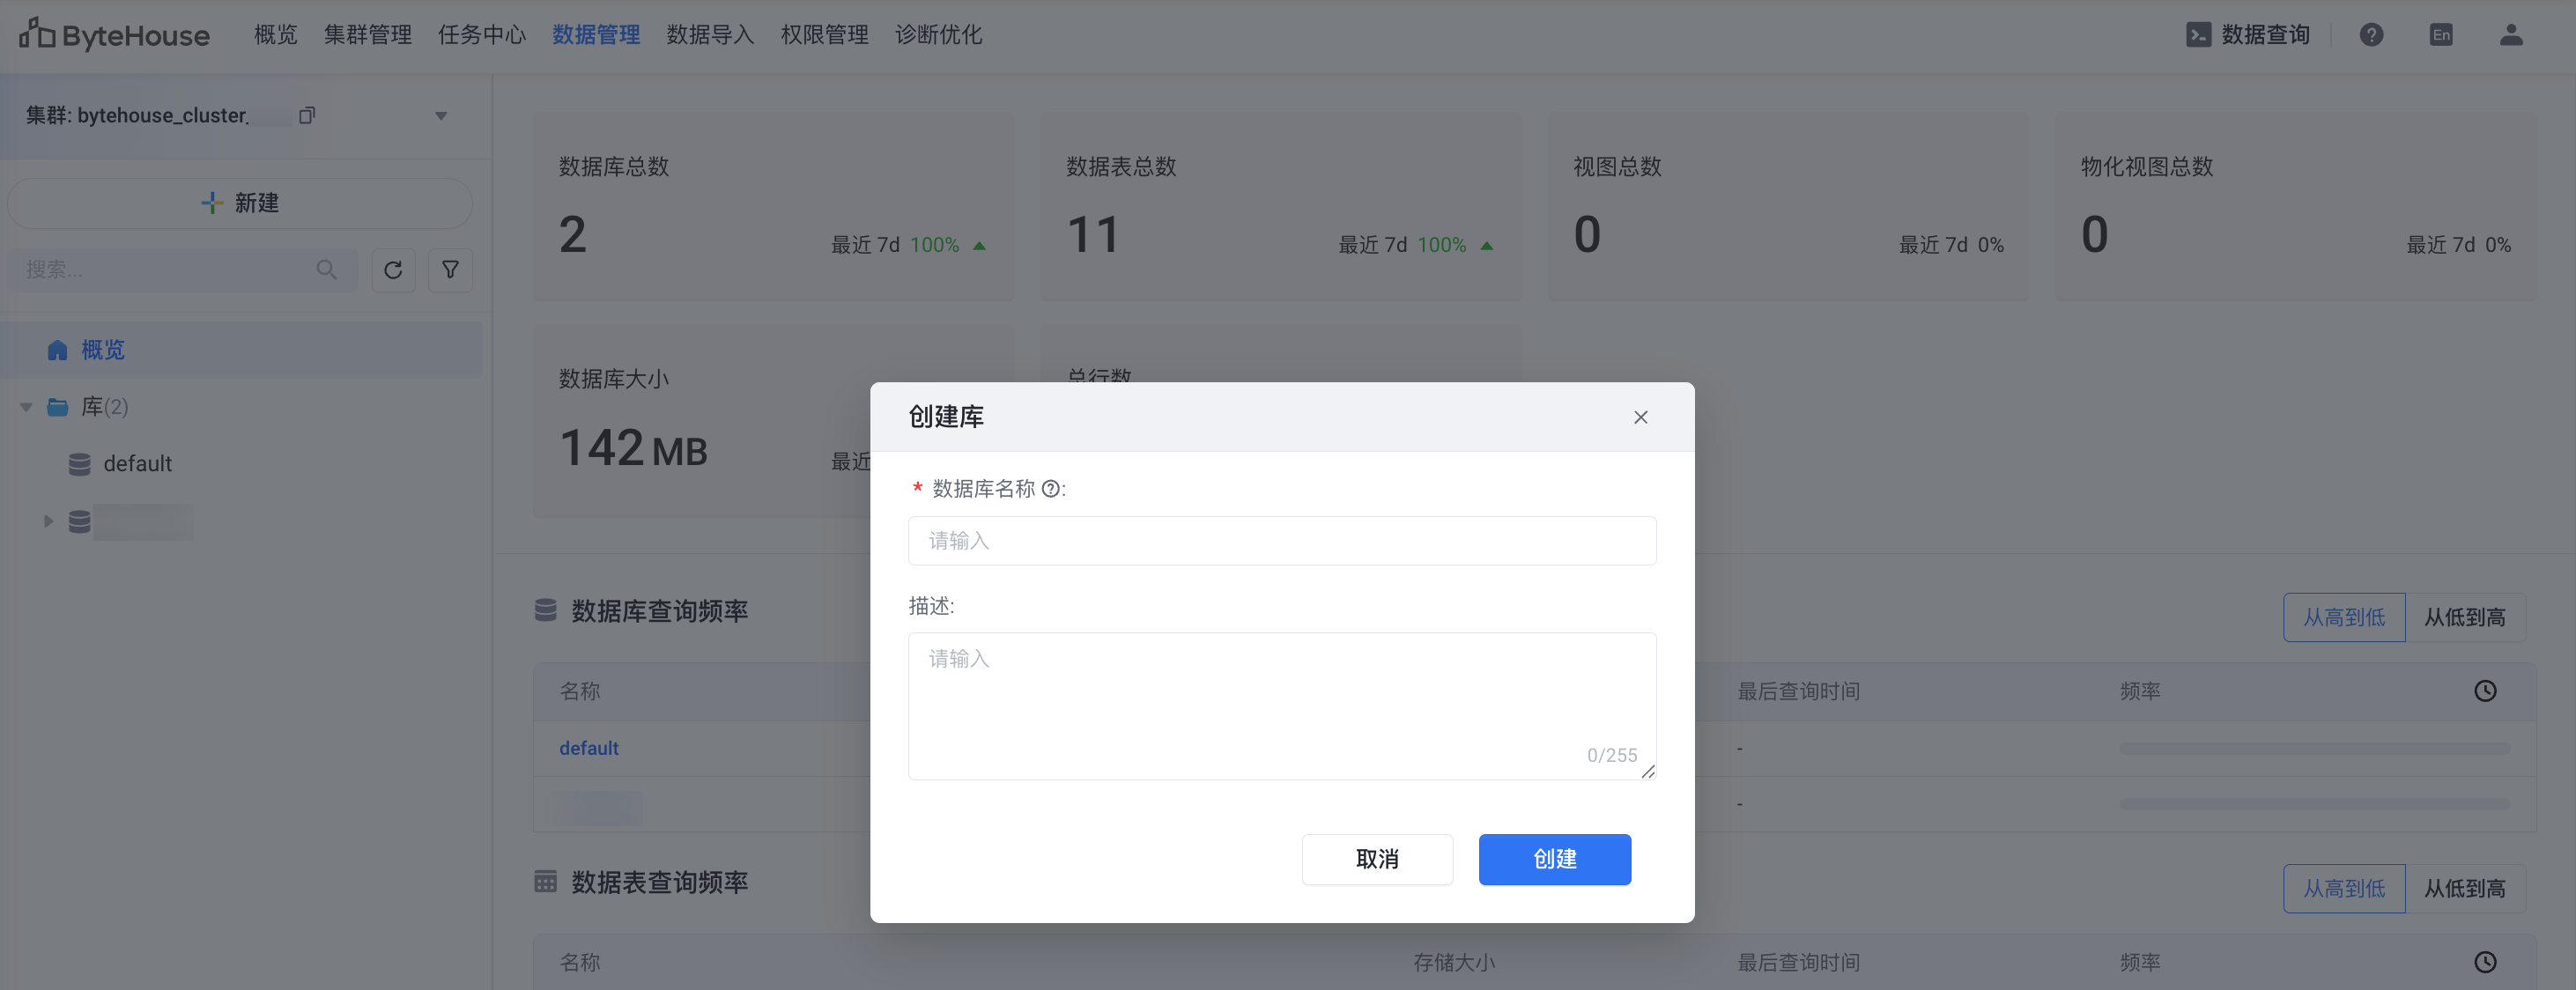Click the help icon next to 数据库名称

click(1050, 489)
